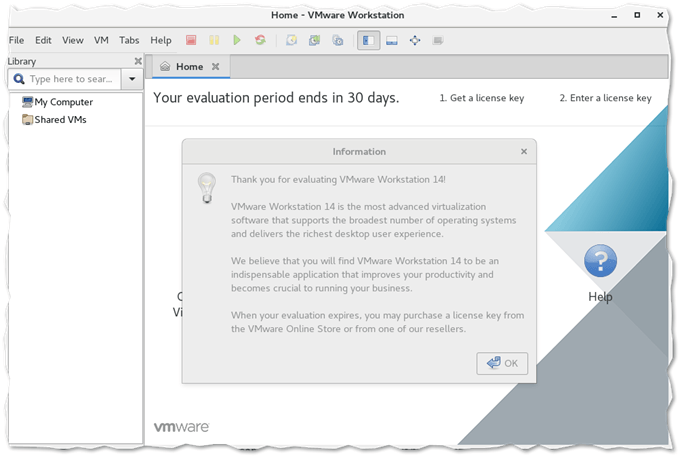Close the Information dialog with its X
This screenshot has height=457, width=680.
524,151
